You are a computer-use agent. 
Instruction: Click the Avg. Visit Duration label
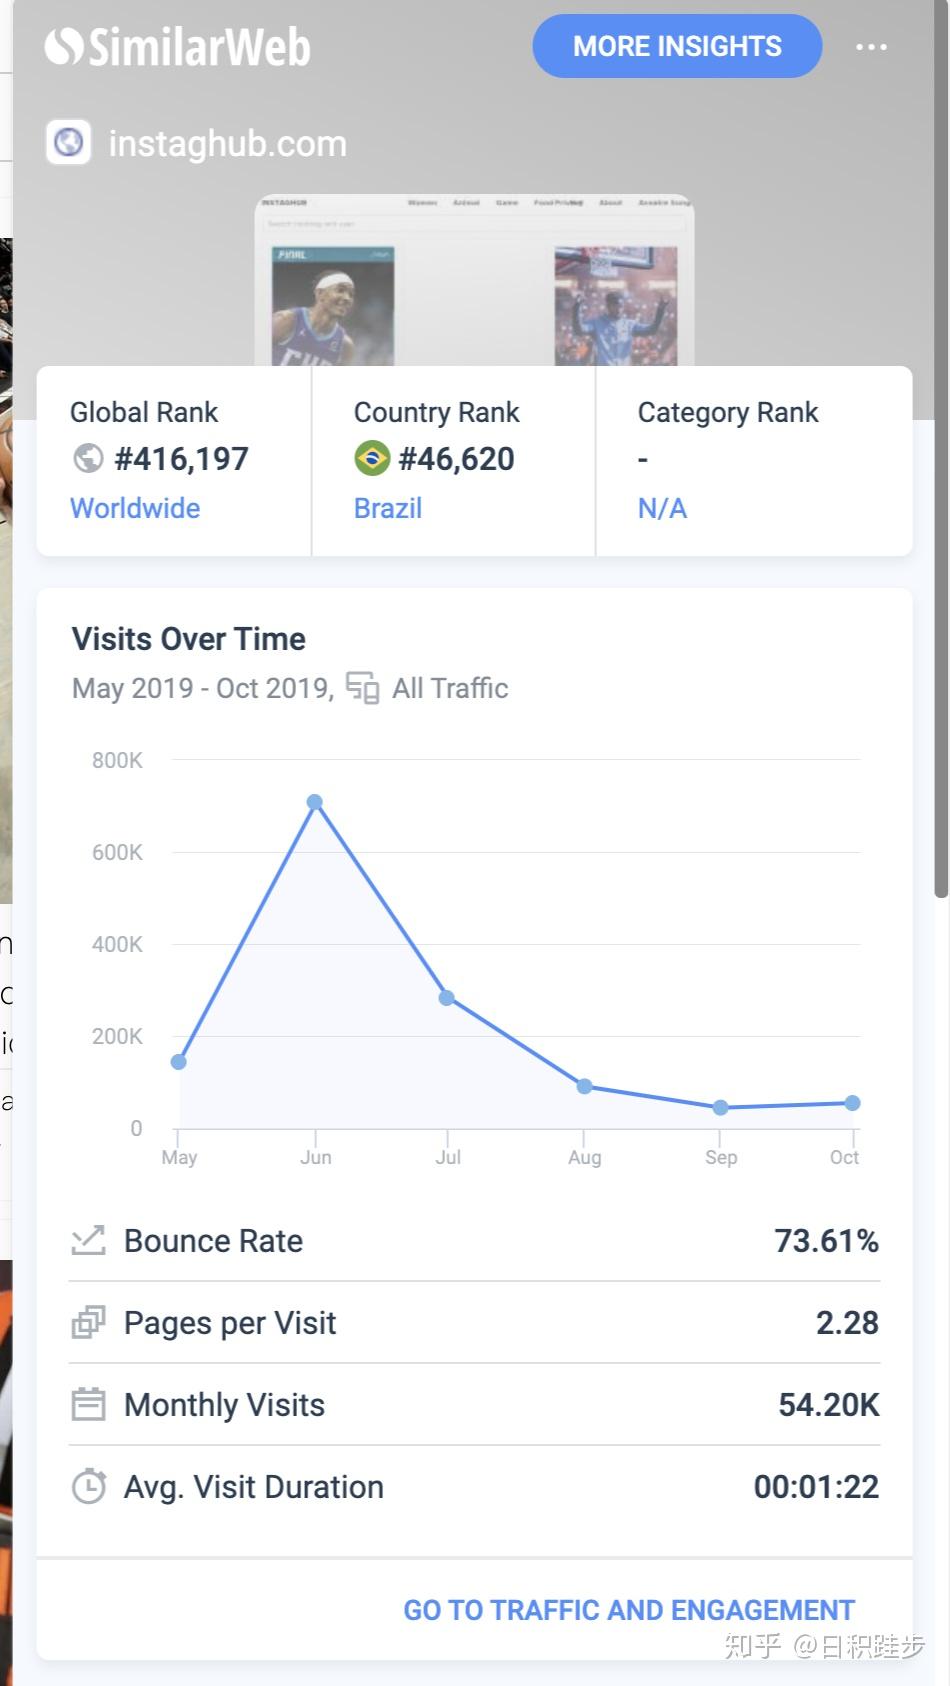click(254, 1487)
